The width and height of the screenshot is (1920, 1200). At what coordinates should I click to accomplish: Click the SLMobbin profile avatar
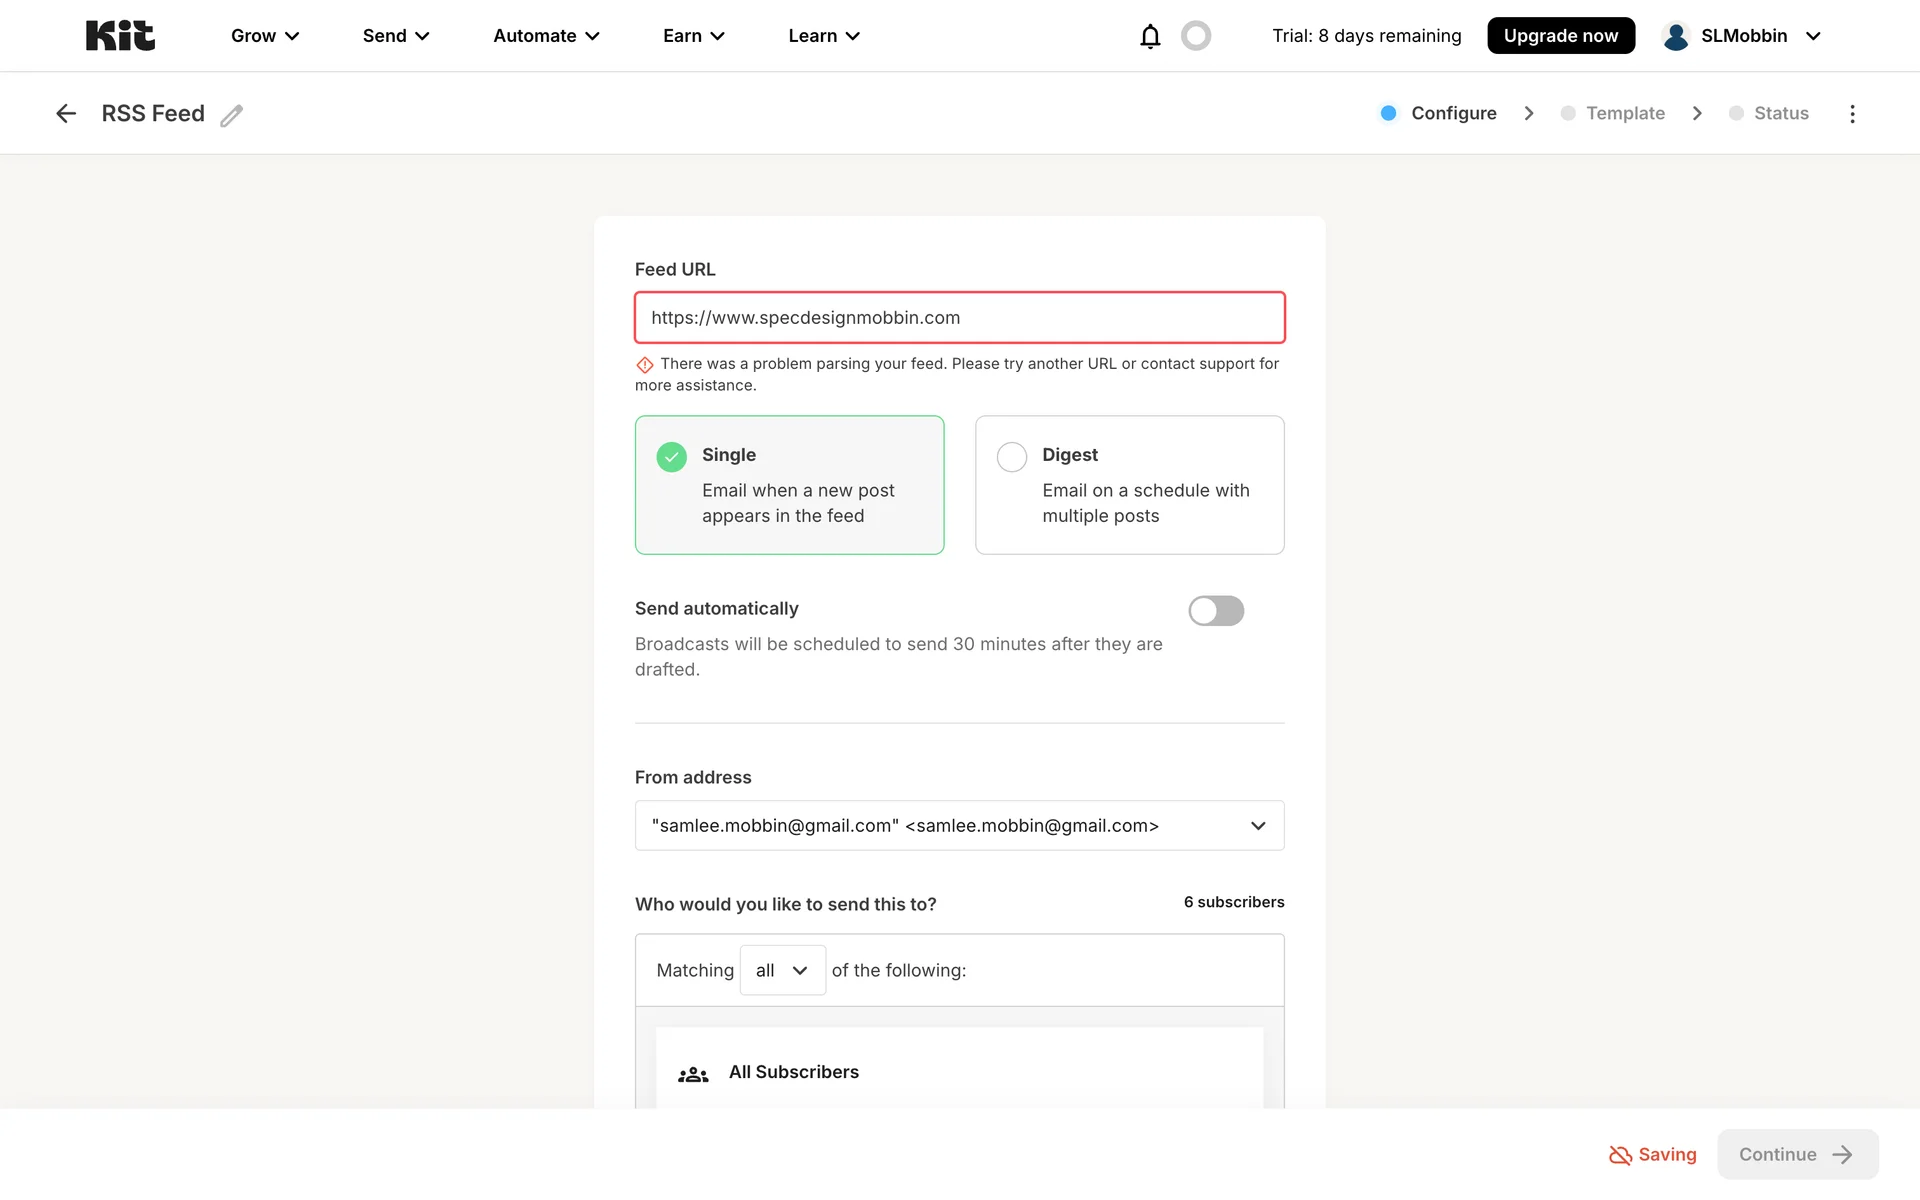pyautogui.click(x=1675, y=36)
